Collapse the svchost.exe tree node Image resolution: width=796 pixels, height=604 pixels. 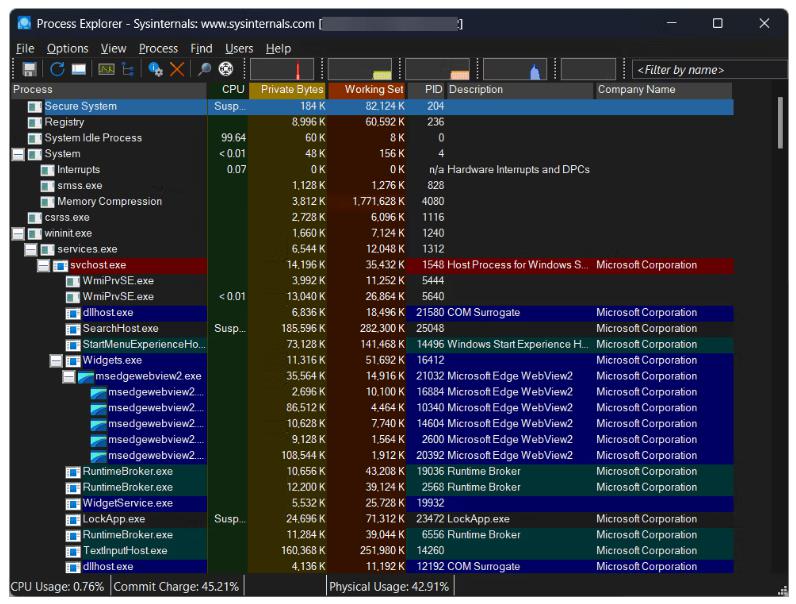pyautogui.click(x=43, y=265)
